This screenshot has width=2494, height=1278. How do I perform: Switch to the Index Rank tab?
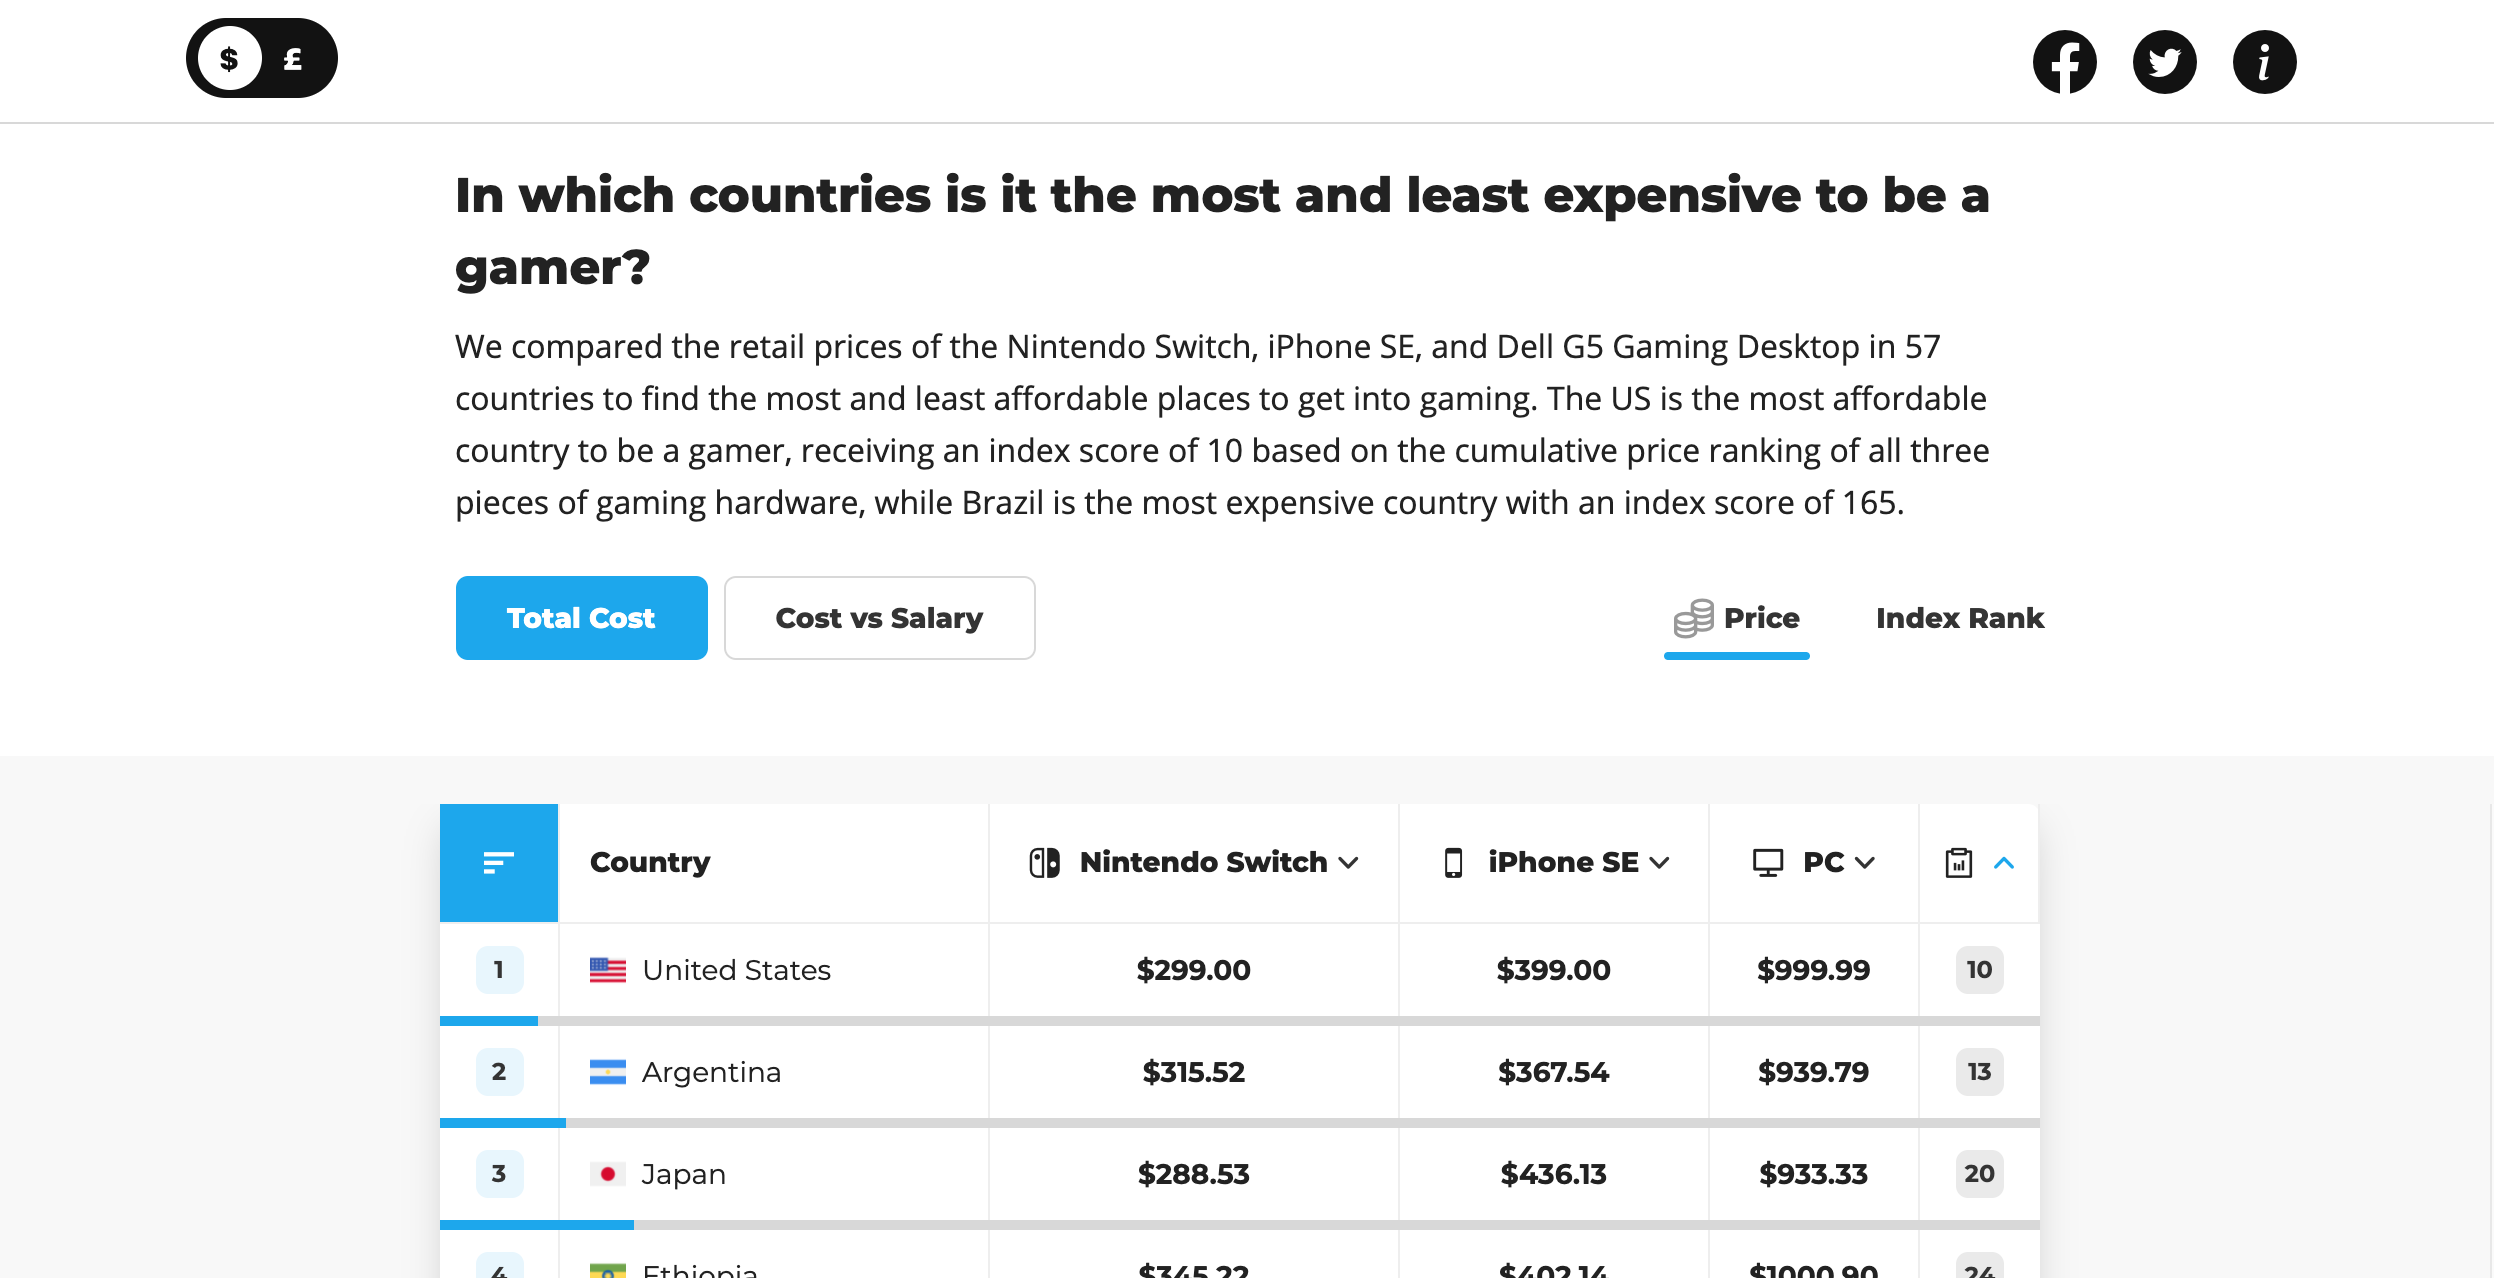(1959, 618)
